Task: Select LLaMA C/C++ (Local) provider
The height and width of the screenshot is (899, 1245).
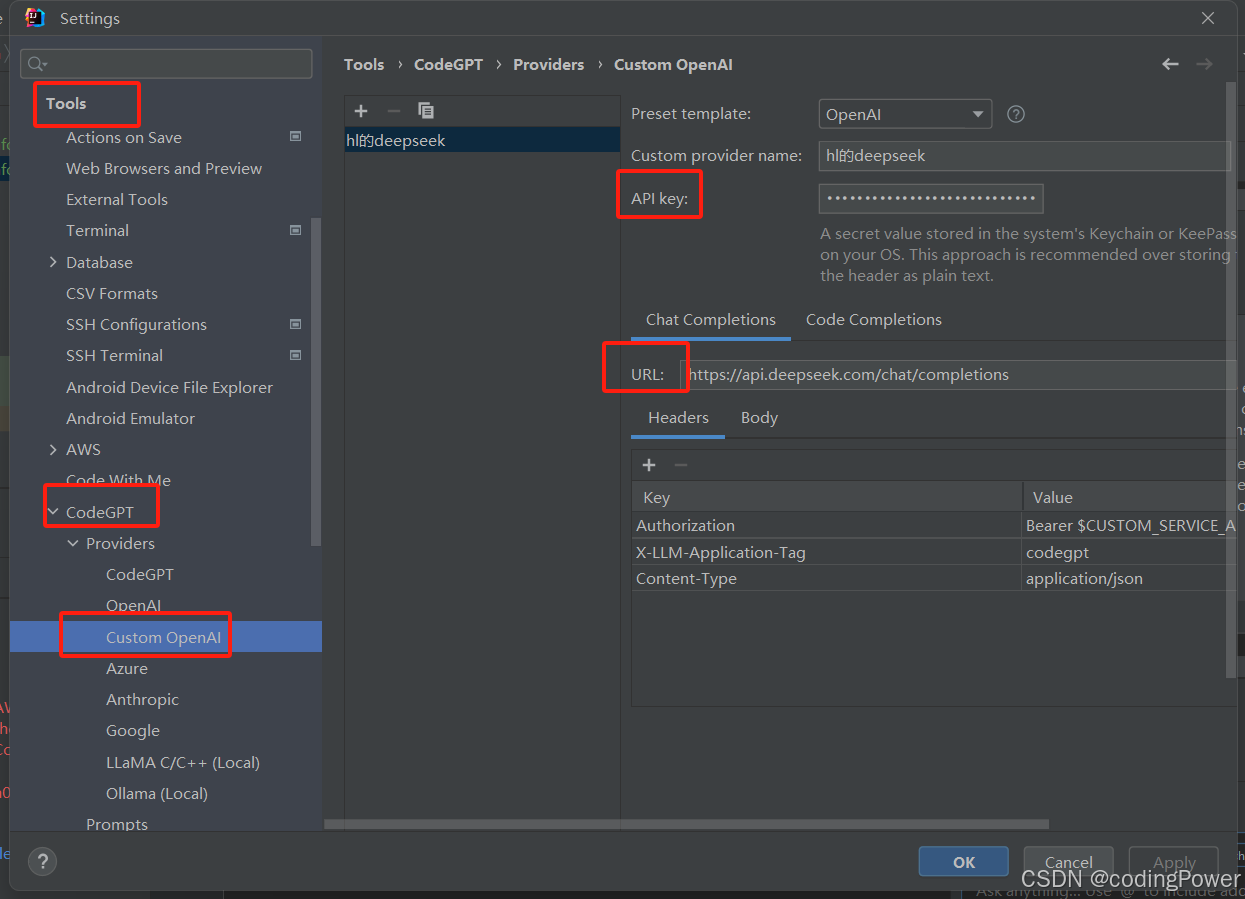Action: [x=183, y=762]
